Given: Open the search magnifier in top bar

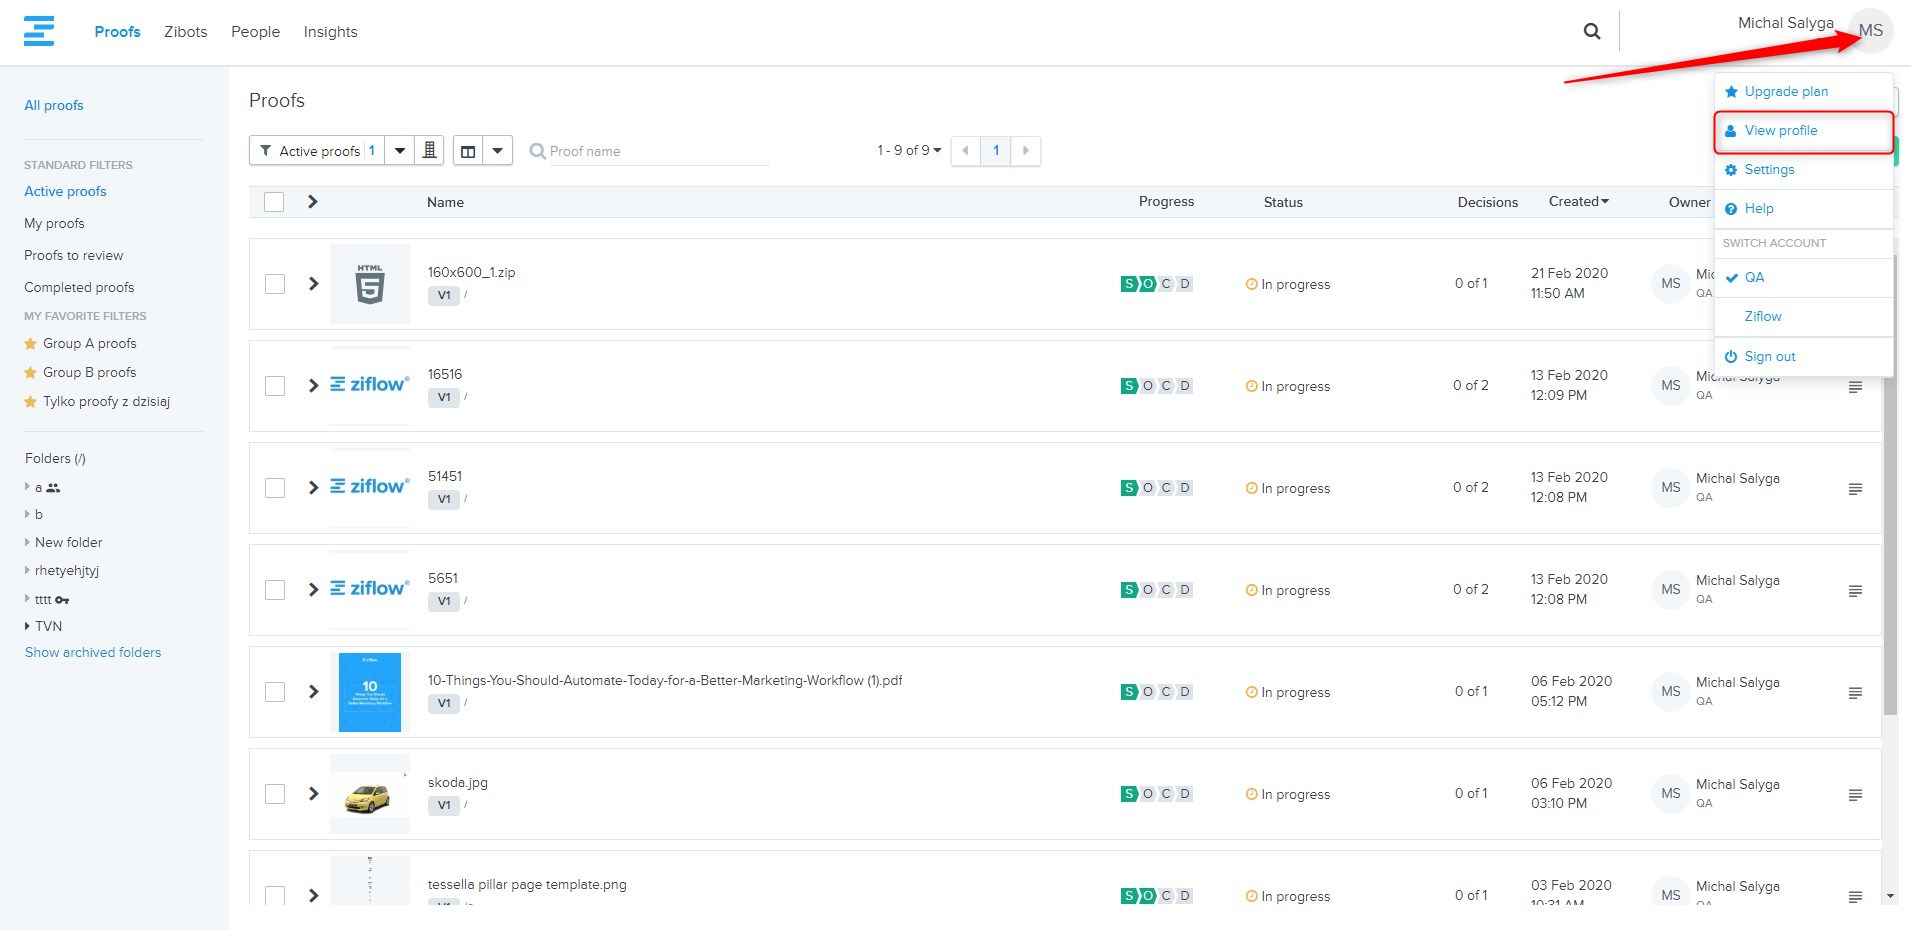Looking at the screenshot, I should [1592, 32].
